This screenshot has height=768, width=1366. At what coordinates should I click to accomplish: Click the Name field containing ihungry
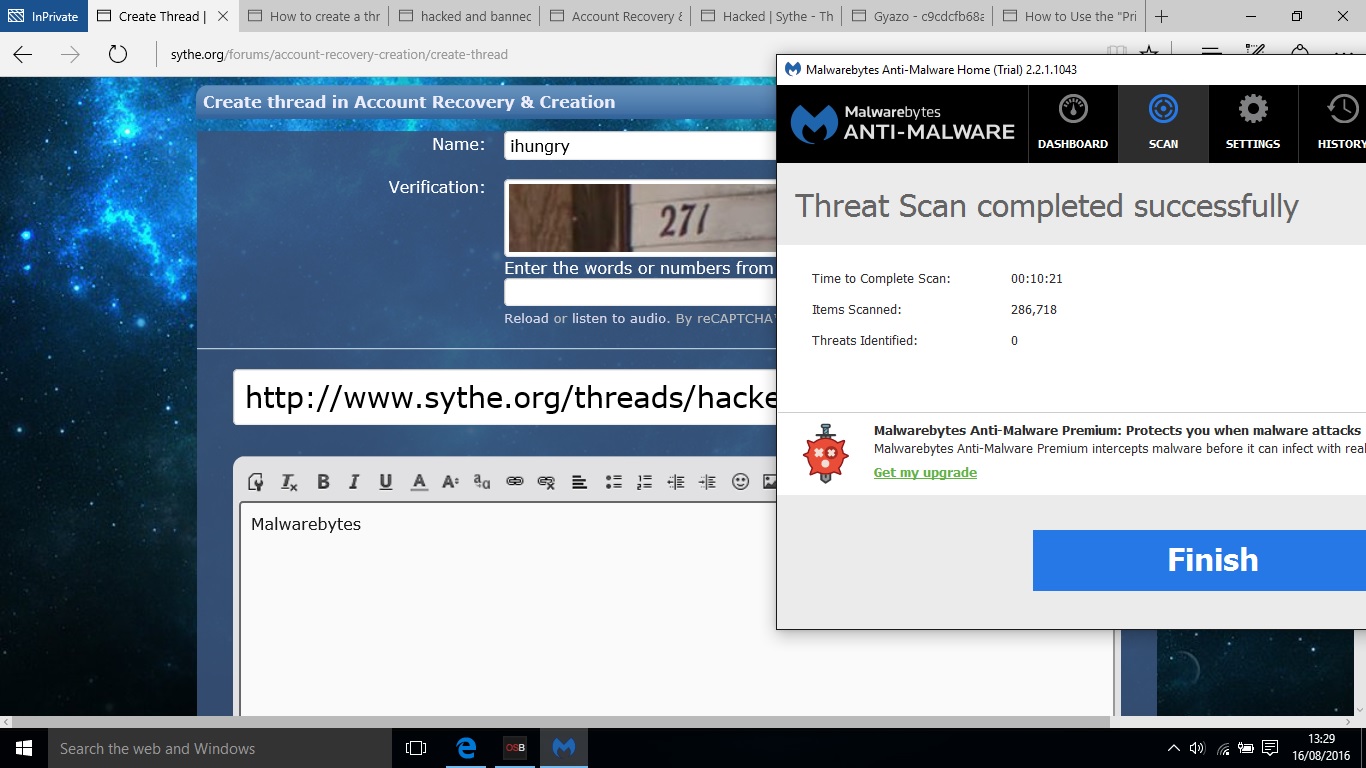640,146
